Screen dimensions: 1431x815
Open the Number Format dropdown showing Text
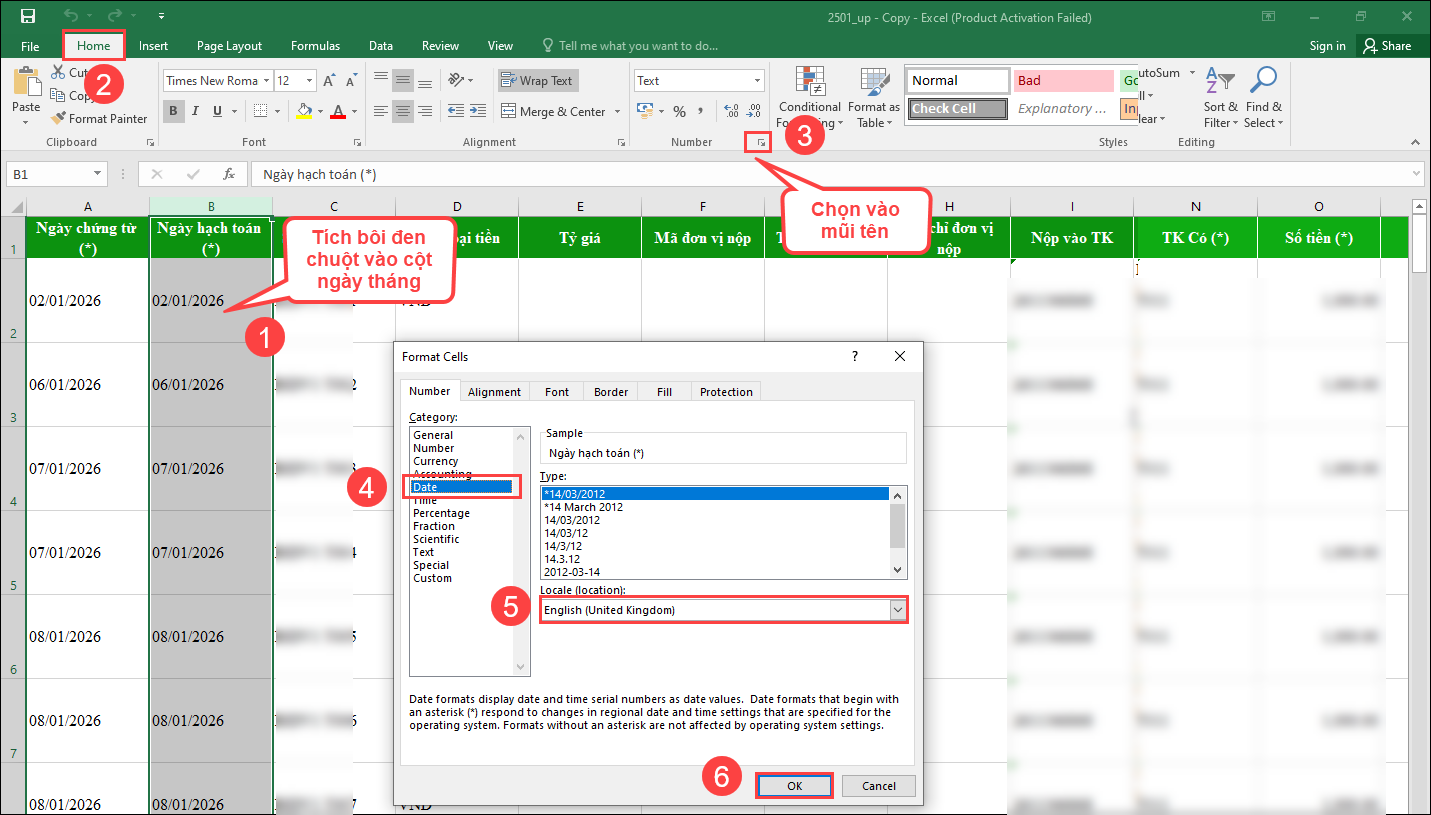tap(757, 81)
